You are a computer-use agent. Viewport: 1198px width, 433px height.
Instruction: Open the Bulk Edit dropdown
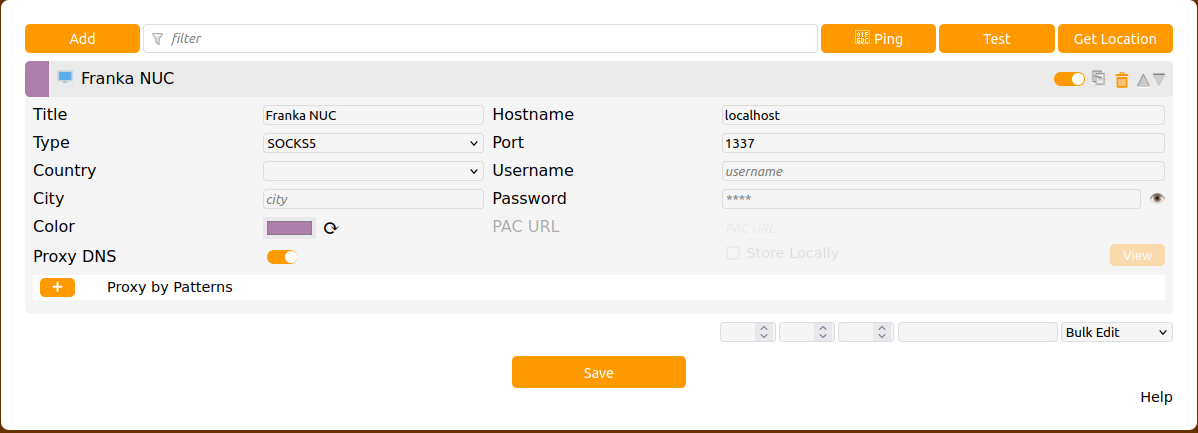tap(1116, 332)
